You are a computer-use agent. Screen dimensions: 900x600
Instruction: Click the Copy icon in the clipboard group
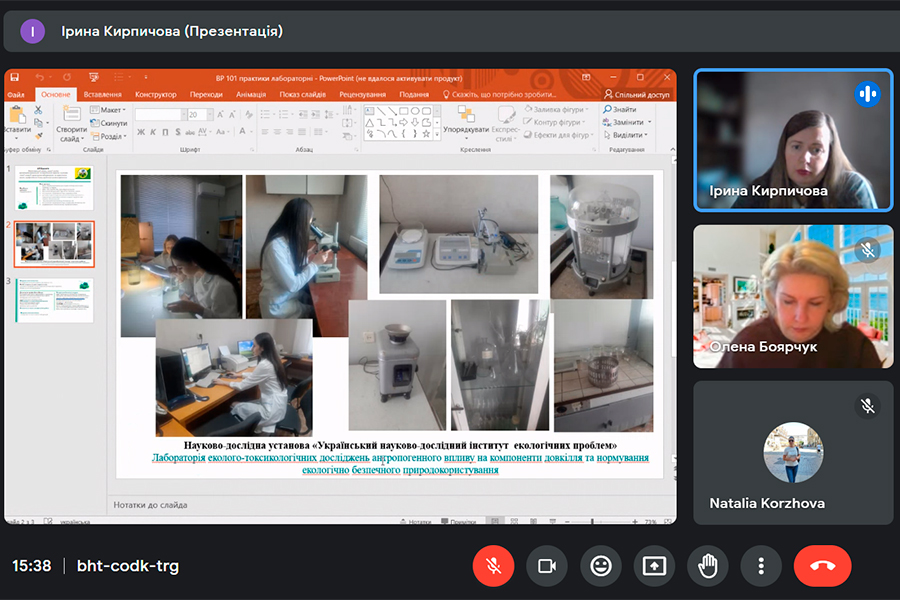(38, 123)
